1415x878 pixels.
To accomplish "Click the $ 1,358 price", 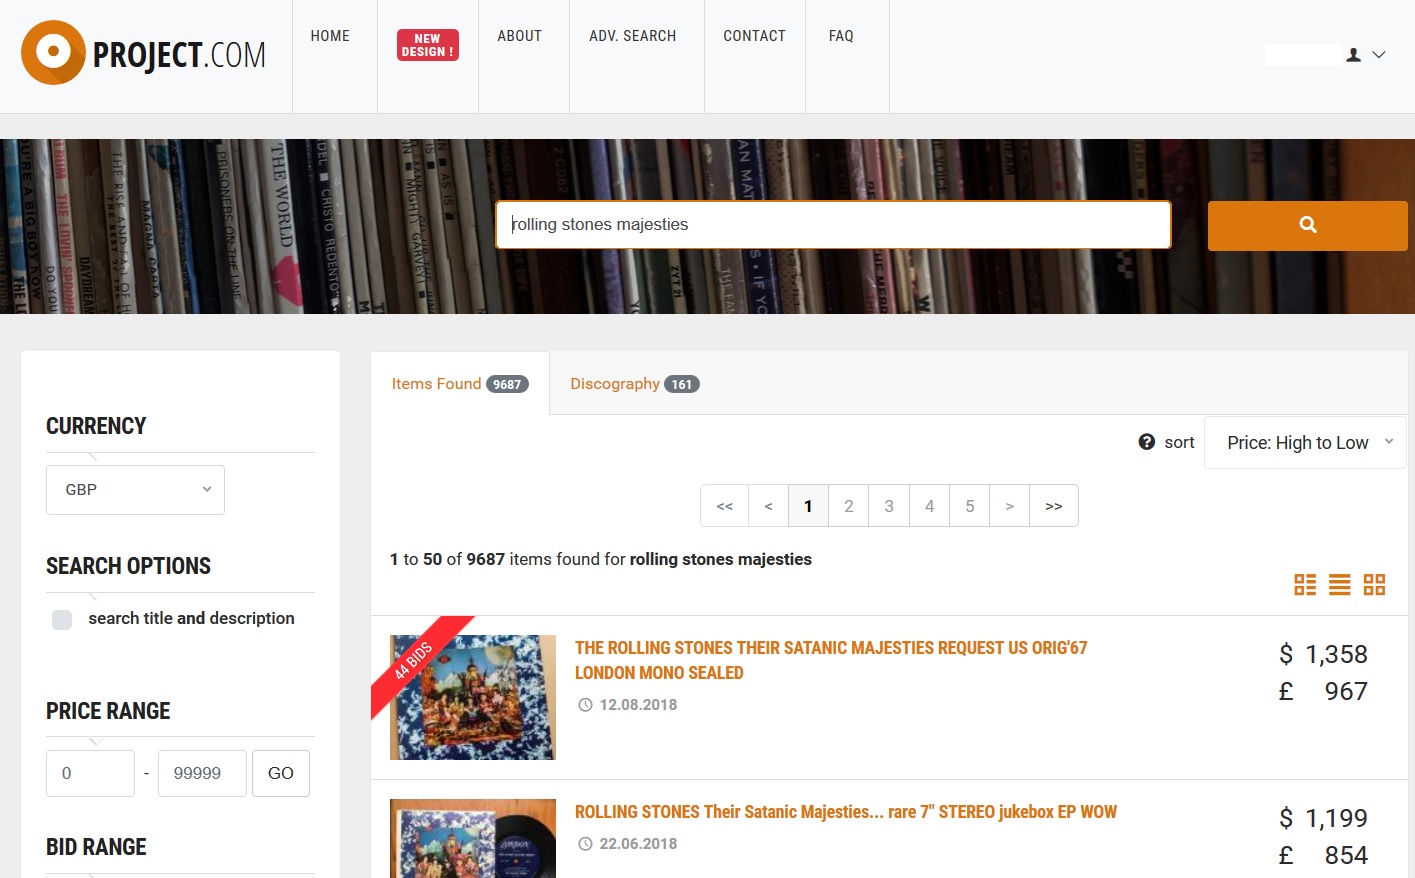I will [1323, 654].
